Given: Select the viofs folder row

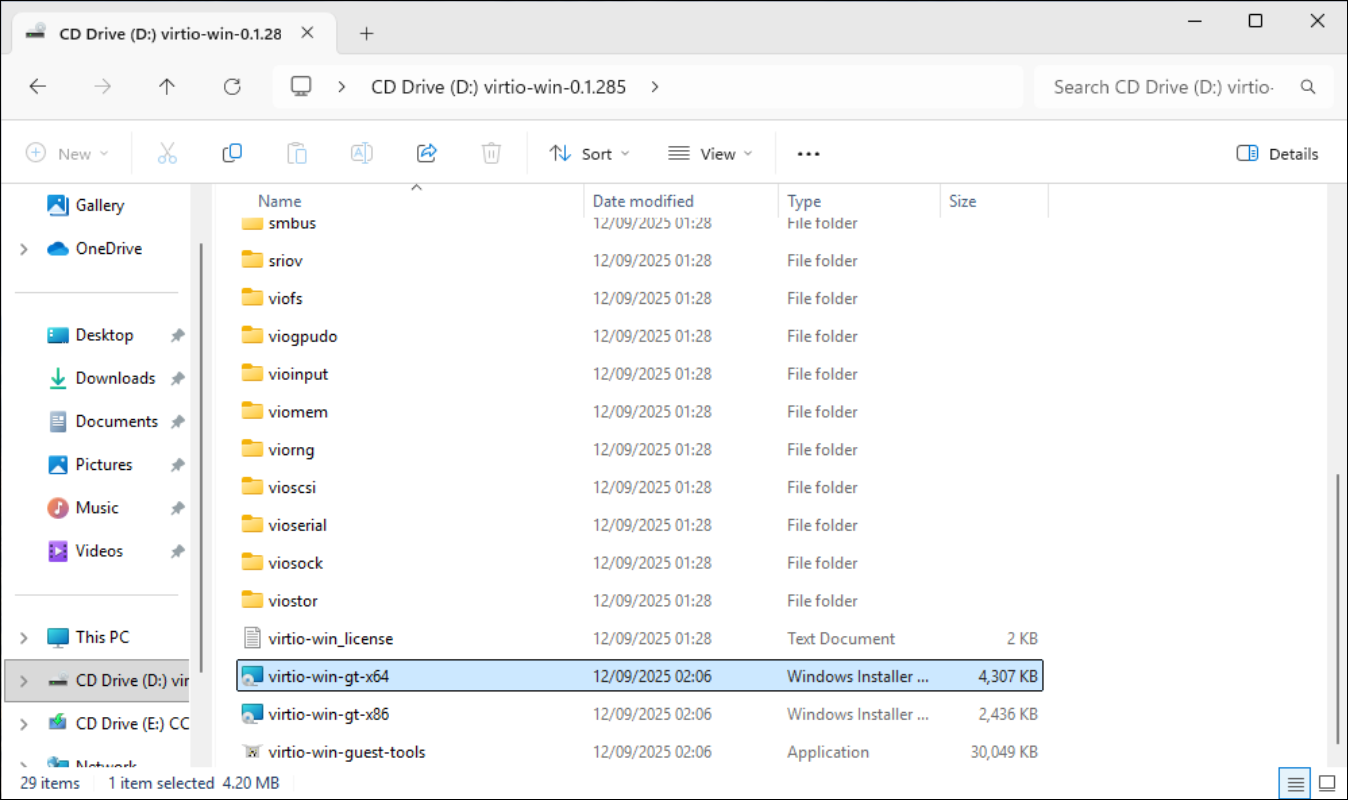Looking at the screenshot, I should tap(640, 298).
